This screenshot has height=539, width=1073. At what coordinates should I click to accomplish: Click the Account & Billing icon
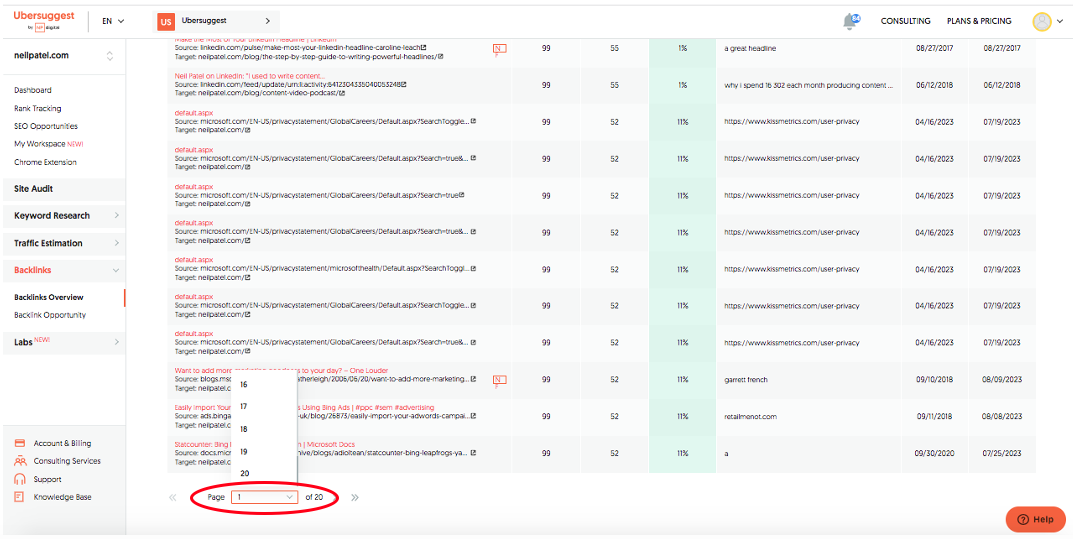point(21,443)
